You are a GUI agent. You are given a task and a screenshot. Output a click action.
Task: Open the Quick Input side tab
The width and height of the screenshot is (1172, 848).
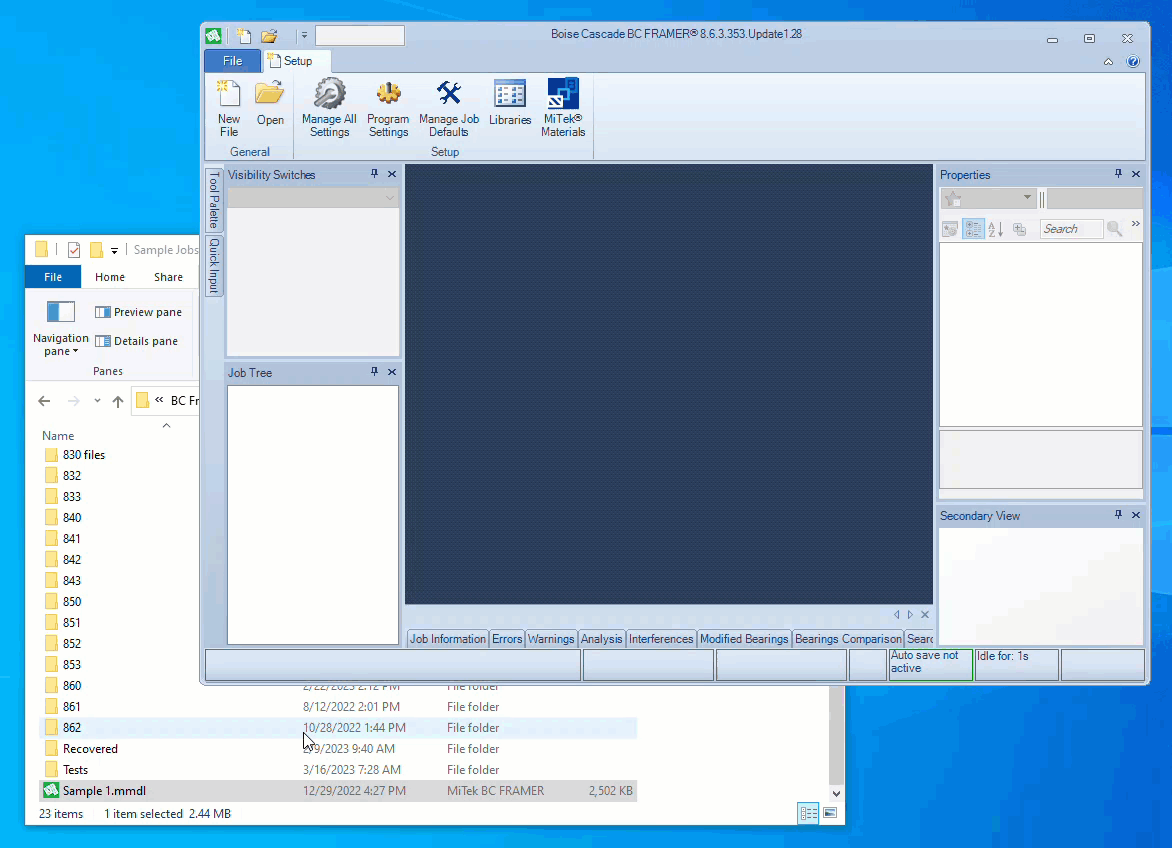214,265
